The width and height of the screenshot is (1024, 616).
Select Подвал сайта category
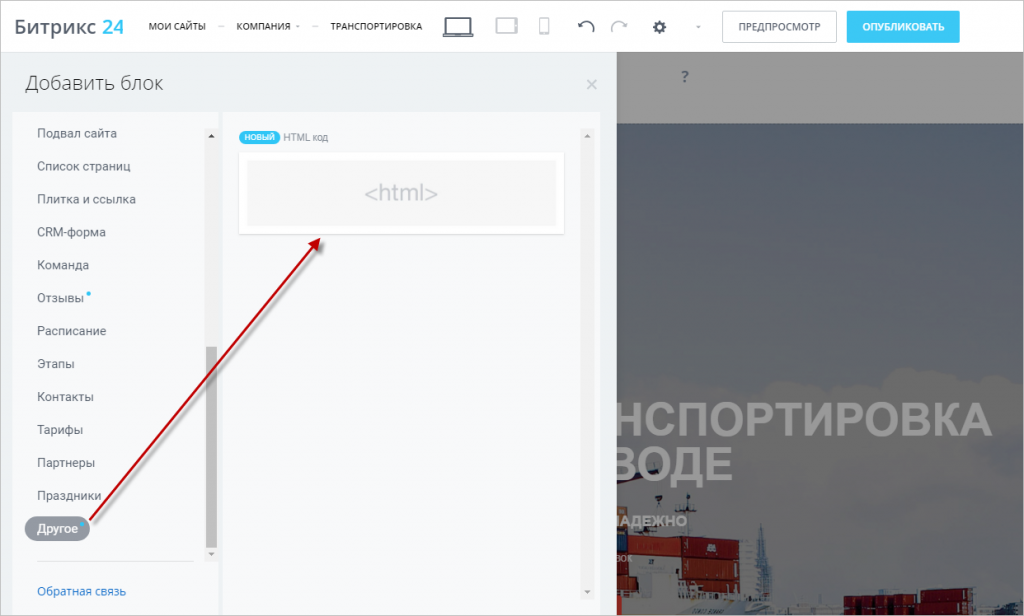tap(77, 133)
